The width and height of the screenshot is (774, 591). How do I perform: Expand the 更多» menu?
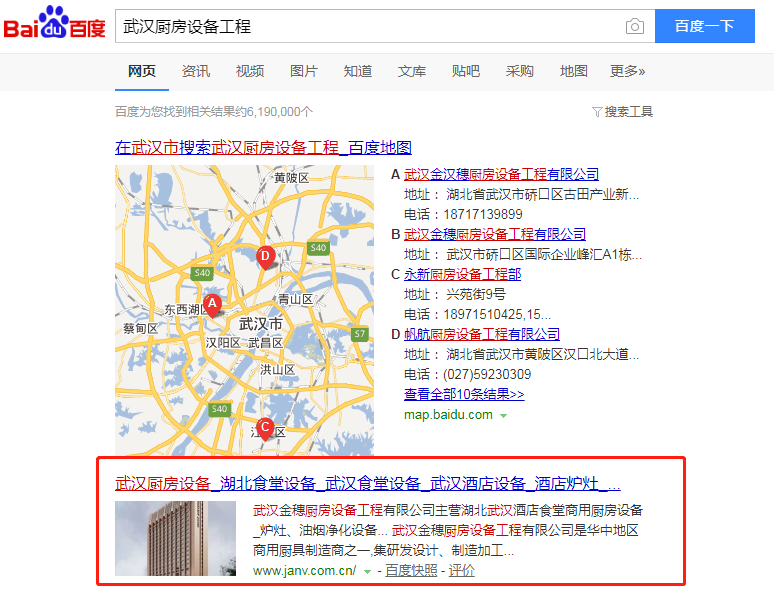pyautogui.click(x=627, y=72)
